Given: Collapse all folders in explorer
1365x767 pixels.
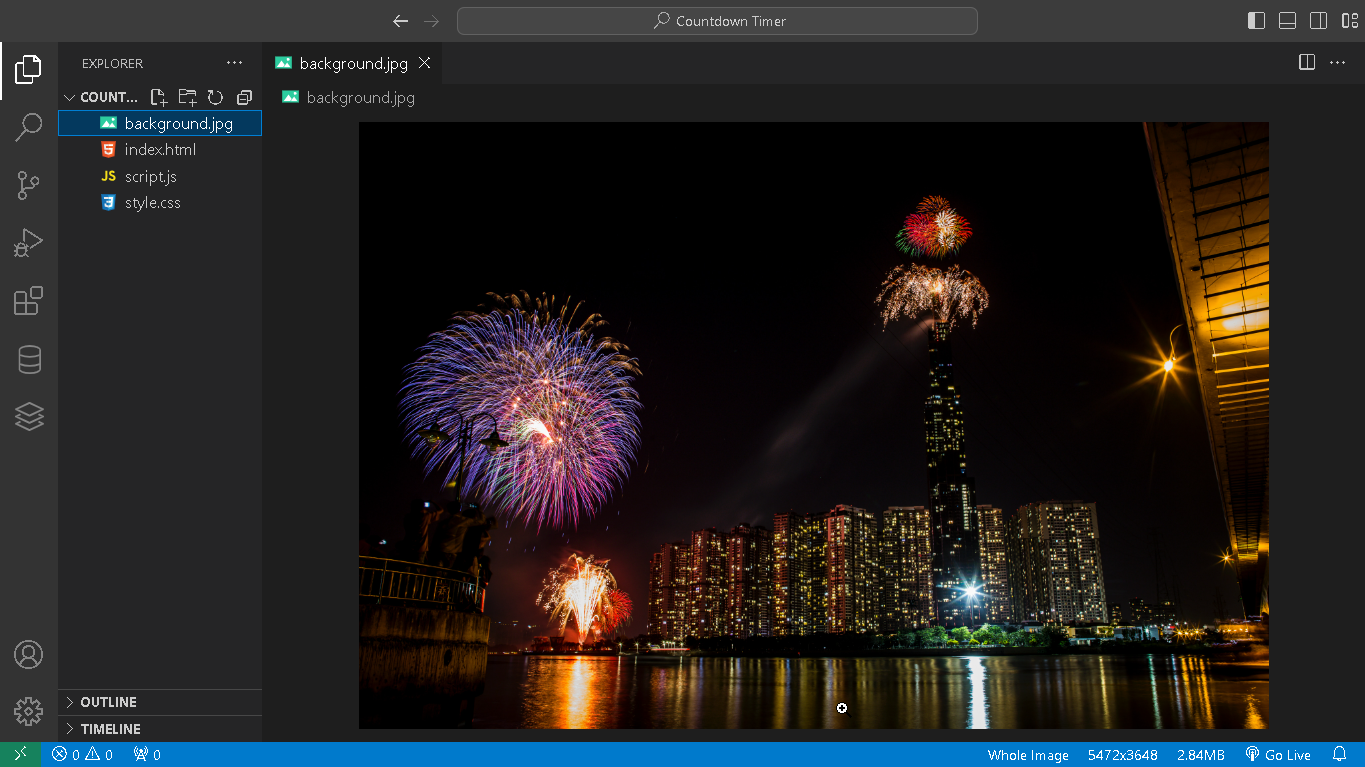Looking at the screenshot, I should coord(244,97).
